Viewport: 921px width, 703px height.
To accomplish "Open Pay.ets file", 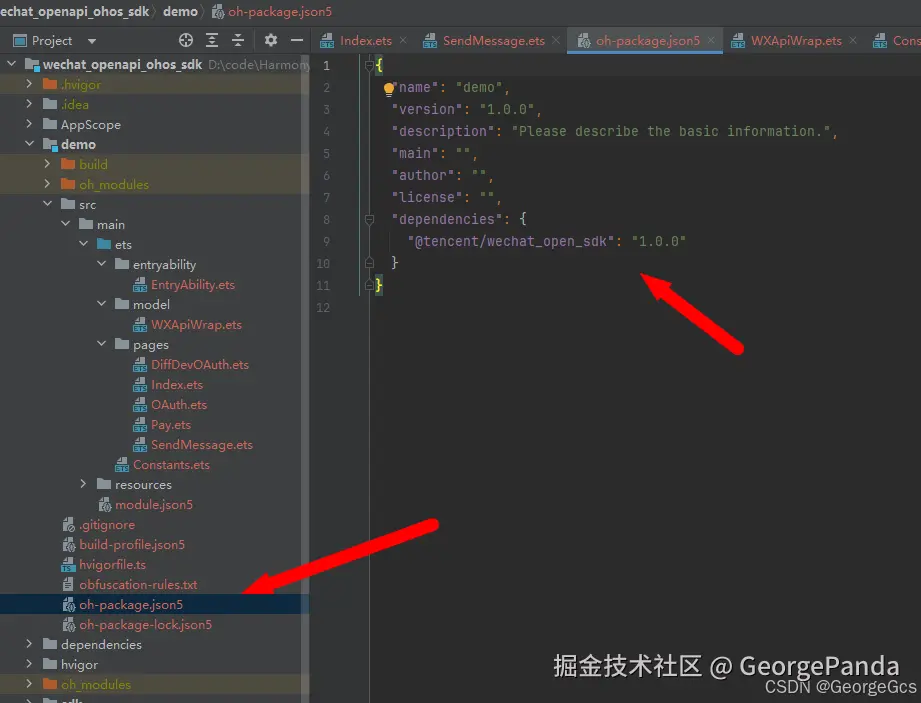I will [x=171, y=425].
